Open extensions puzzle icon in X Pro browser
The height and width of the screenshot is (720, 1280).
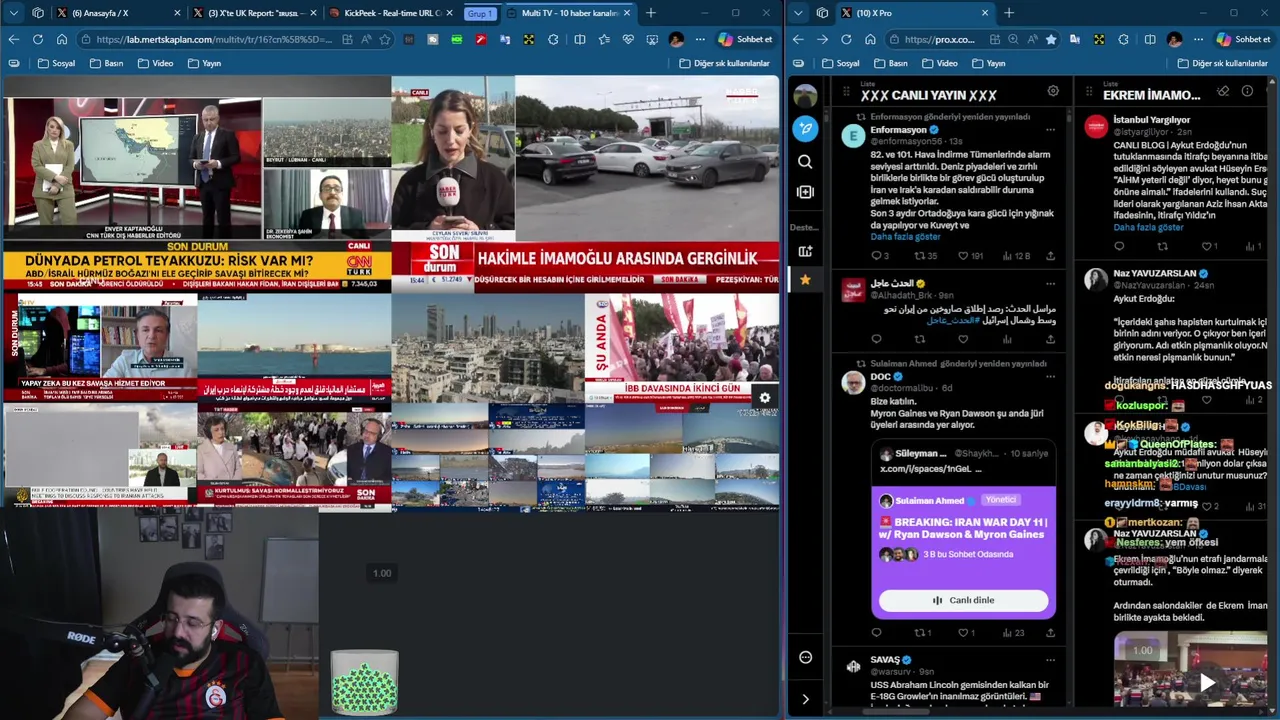click(x=1123, y=39)
